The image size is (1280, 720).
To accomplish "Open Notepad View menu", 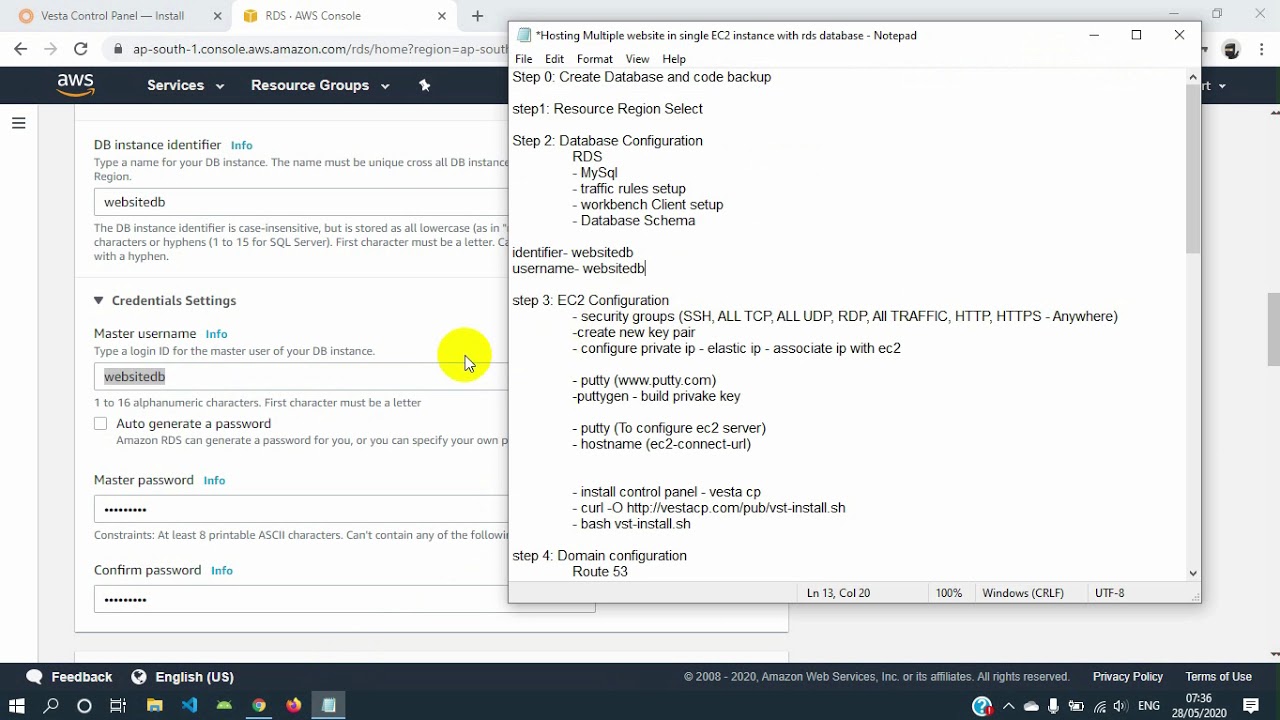I will click(x=637, y=59).
